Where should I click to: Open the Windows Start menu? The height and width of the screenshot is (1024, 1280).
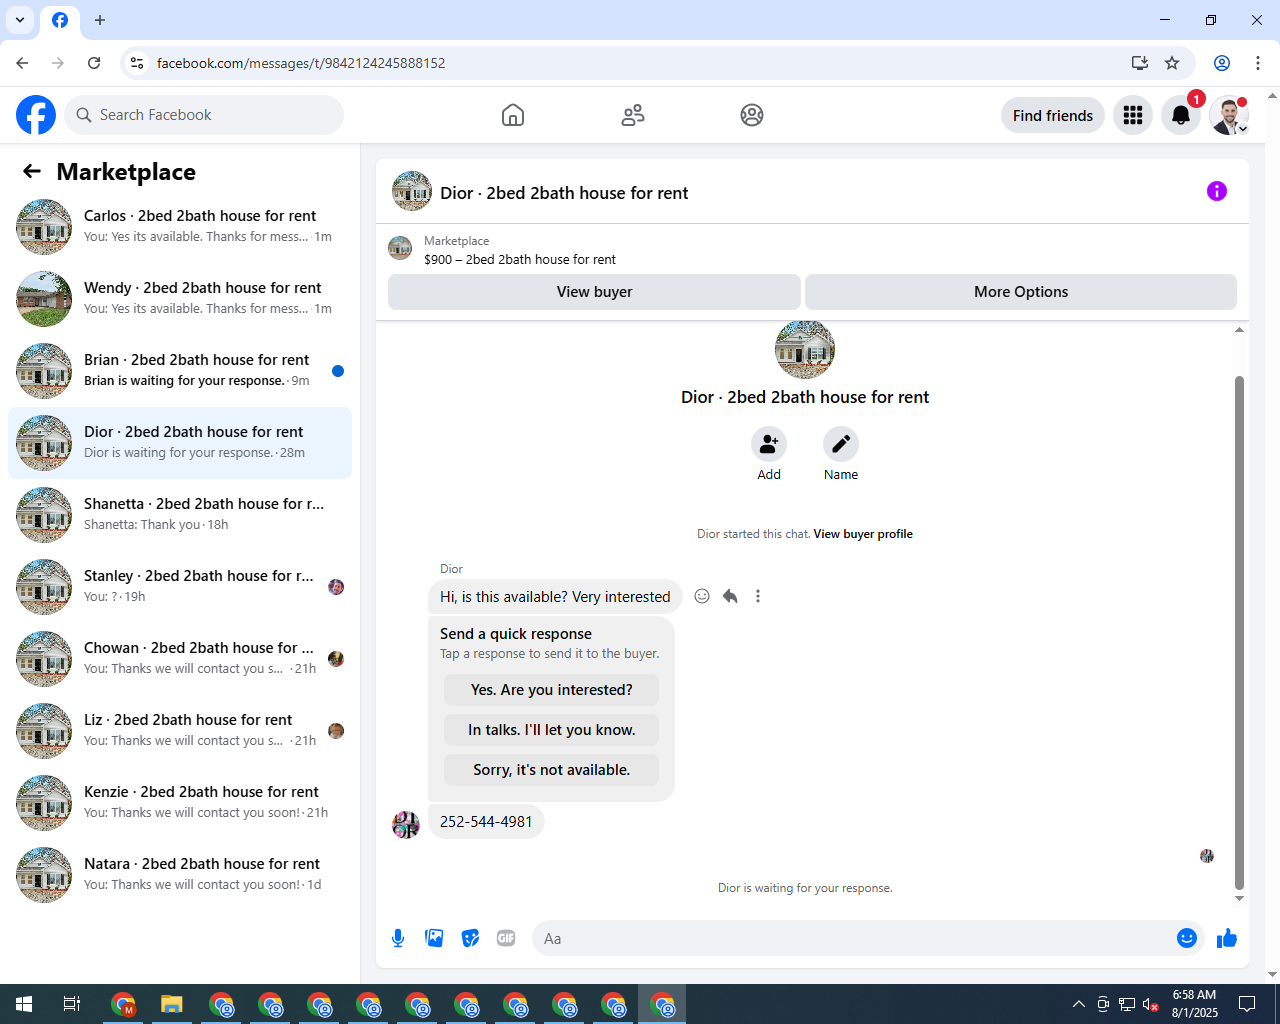tap(24, 1004)
